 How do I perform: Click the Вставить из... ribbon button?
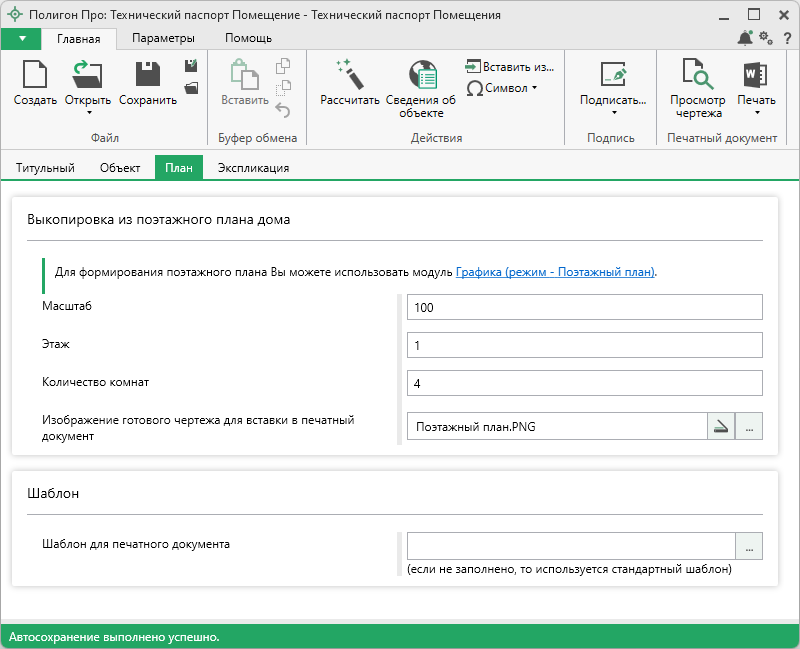[x=509, y=67]
